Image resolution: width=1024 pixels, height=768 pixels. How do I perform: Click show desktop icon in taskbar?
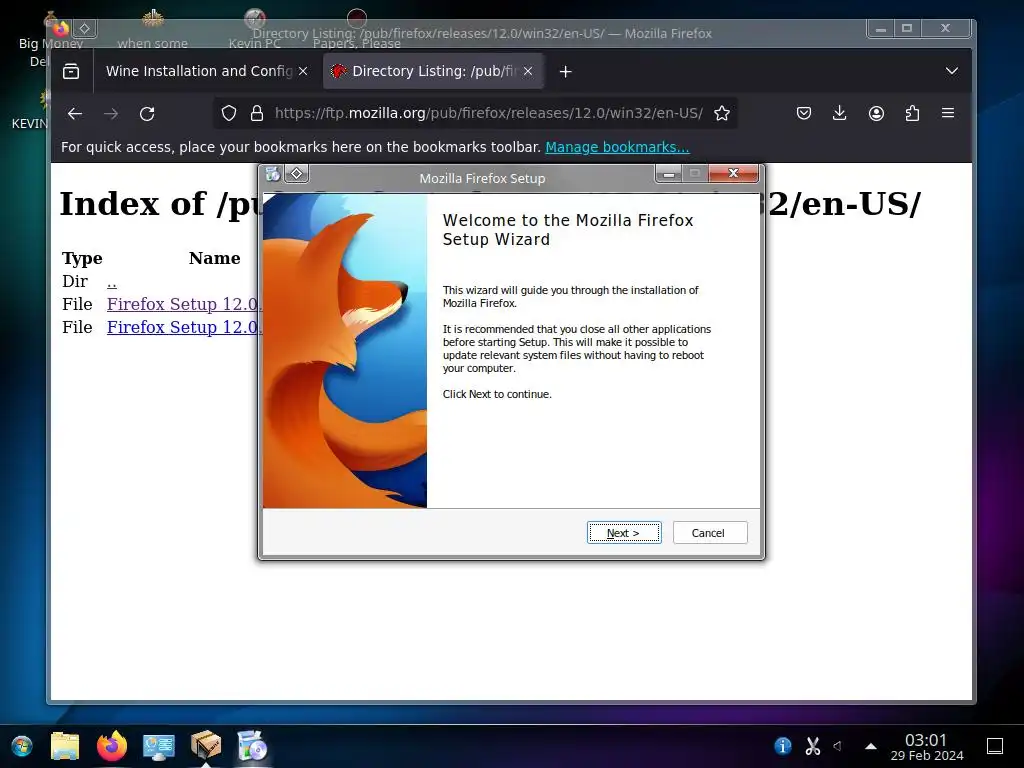coord(995,746)
